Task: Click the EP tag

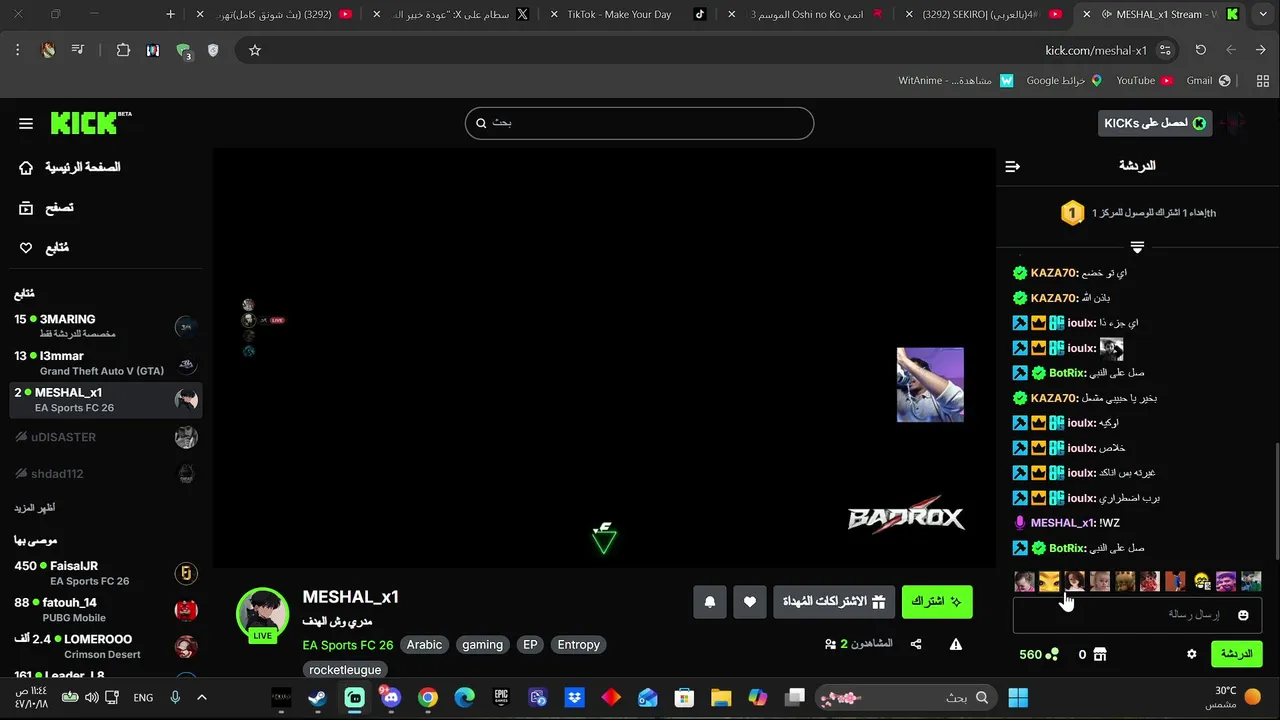Action: [530, 645]
